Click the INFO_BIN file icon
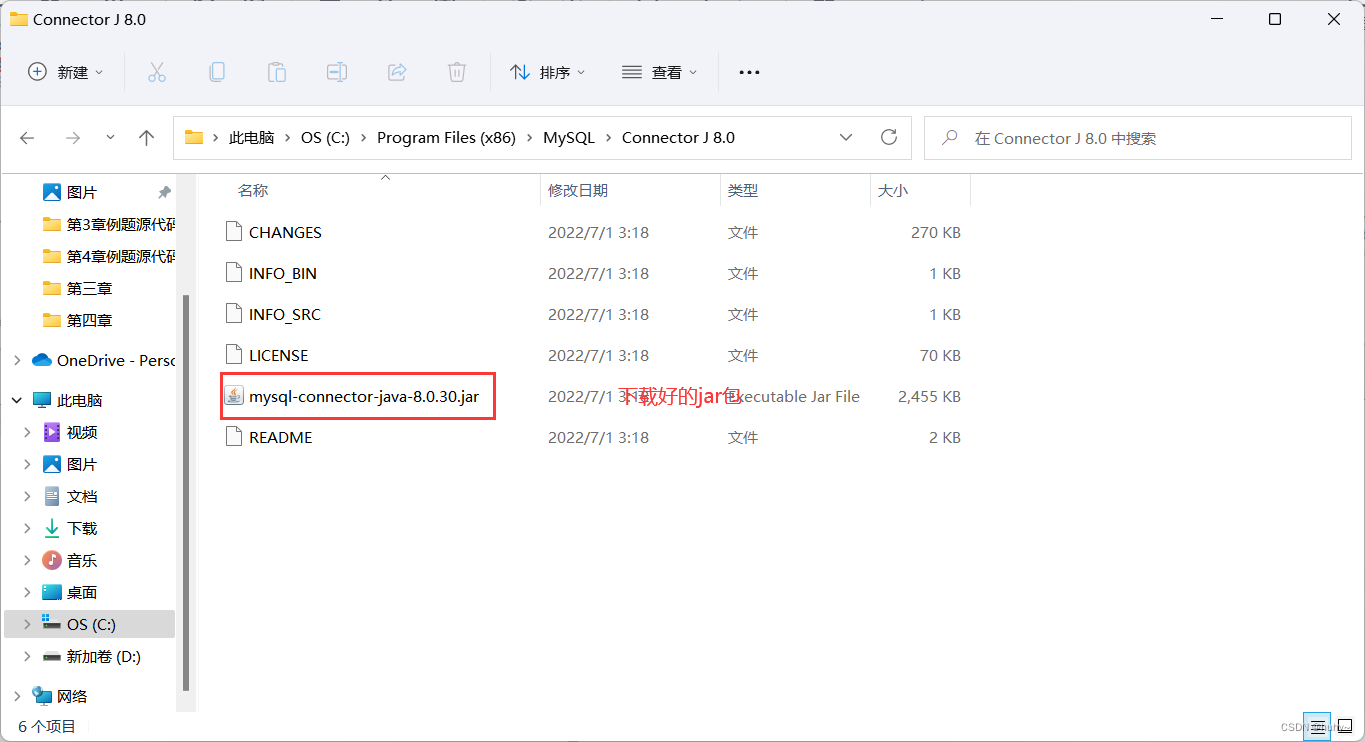This screenshot has width=1365, height=742. [x=234, y=273]
